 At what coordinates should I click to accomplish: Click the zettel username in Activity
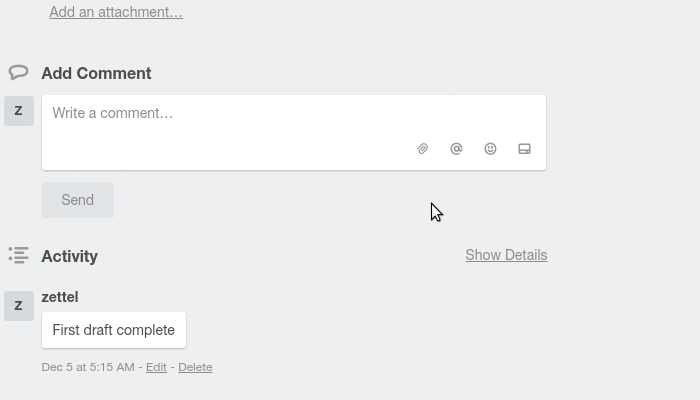(60, 297)
